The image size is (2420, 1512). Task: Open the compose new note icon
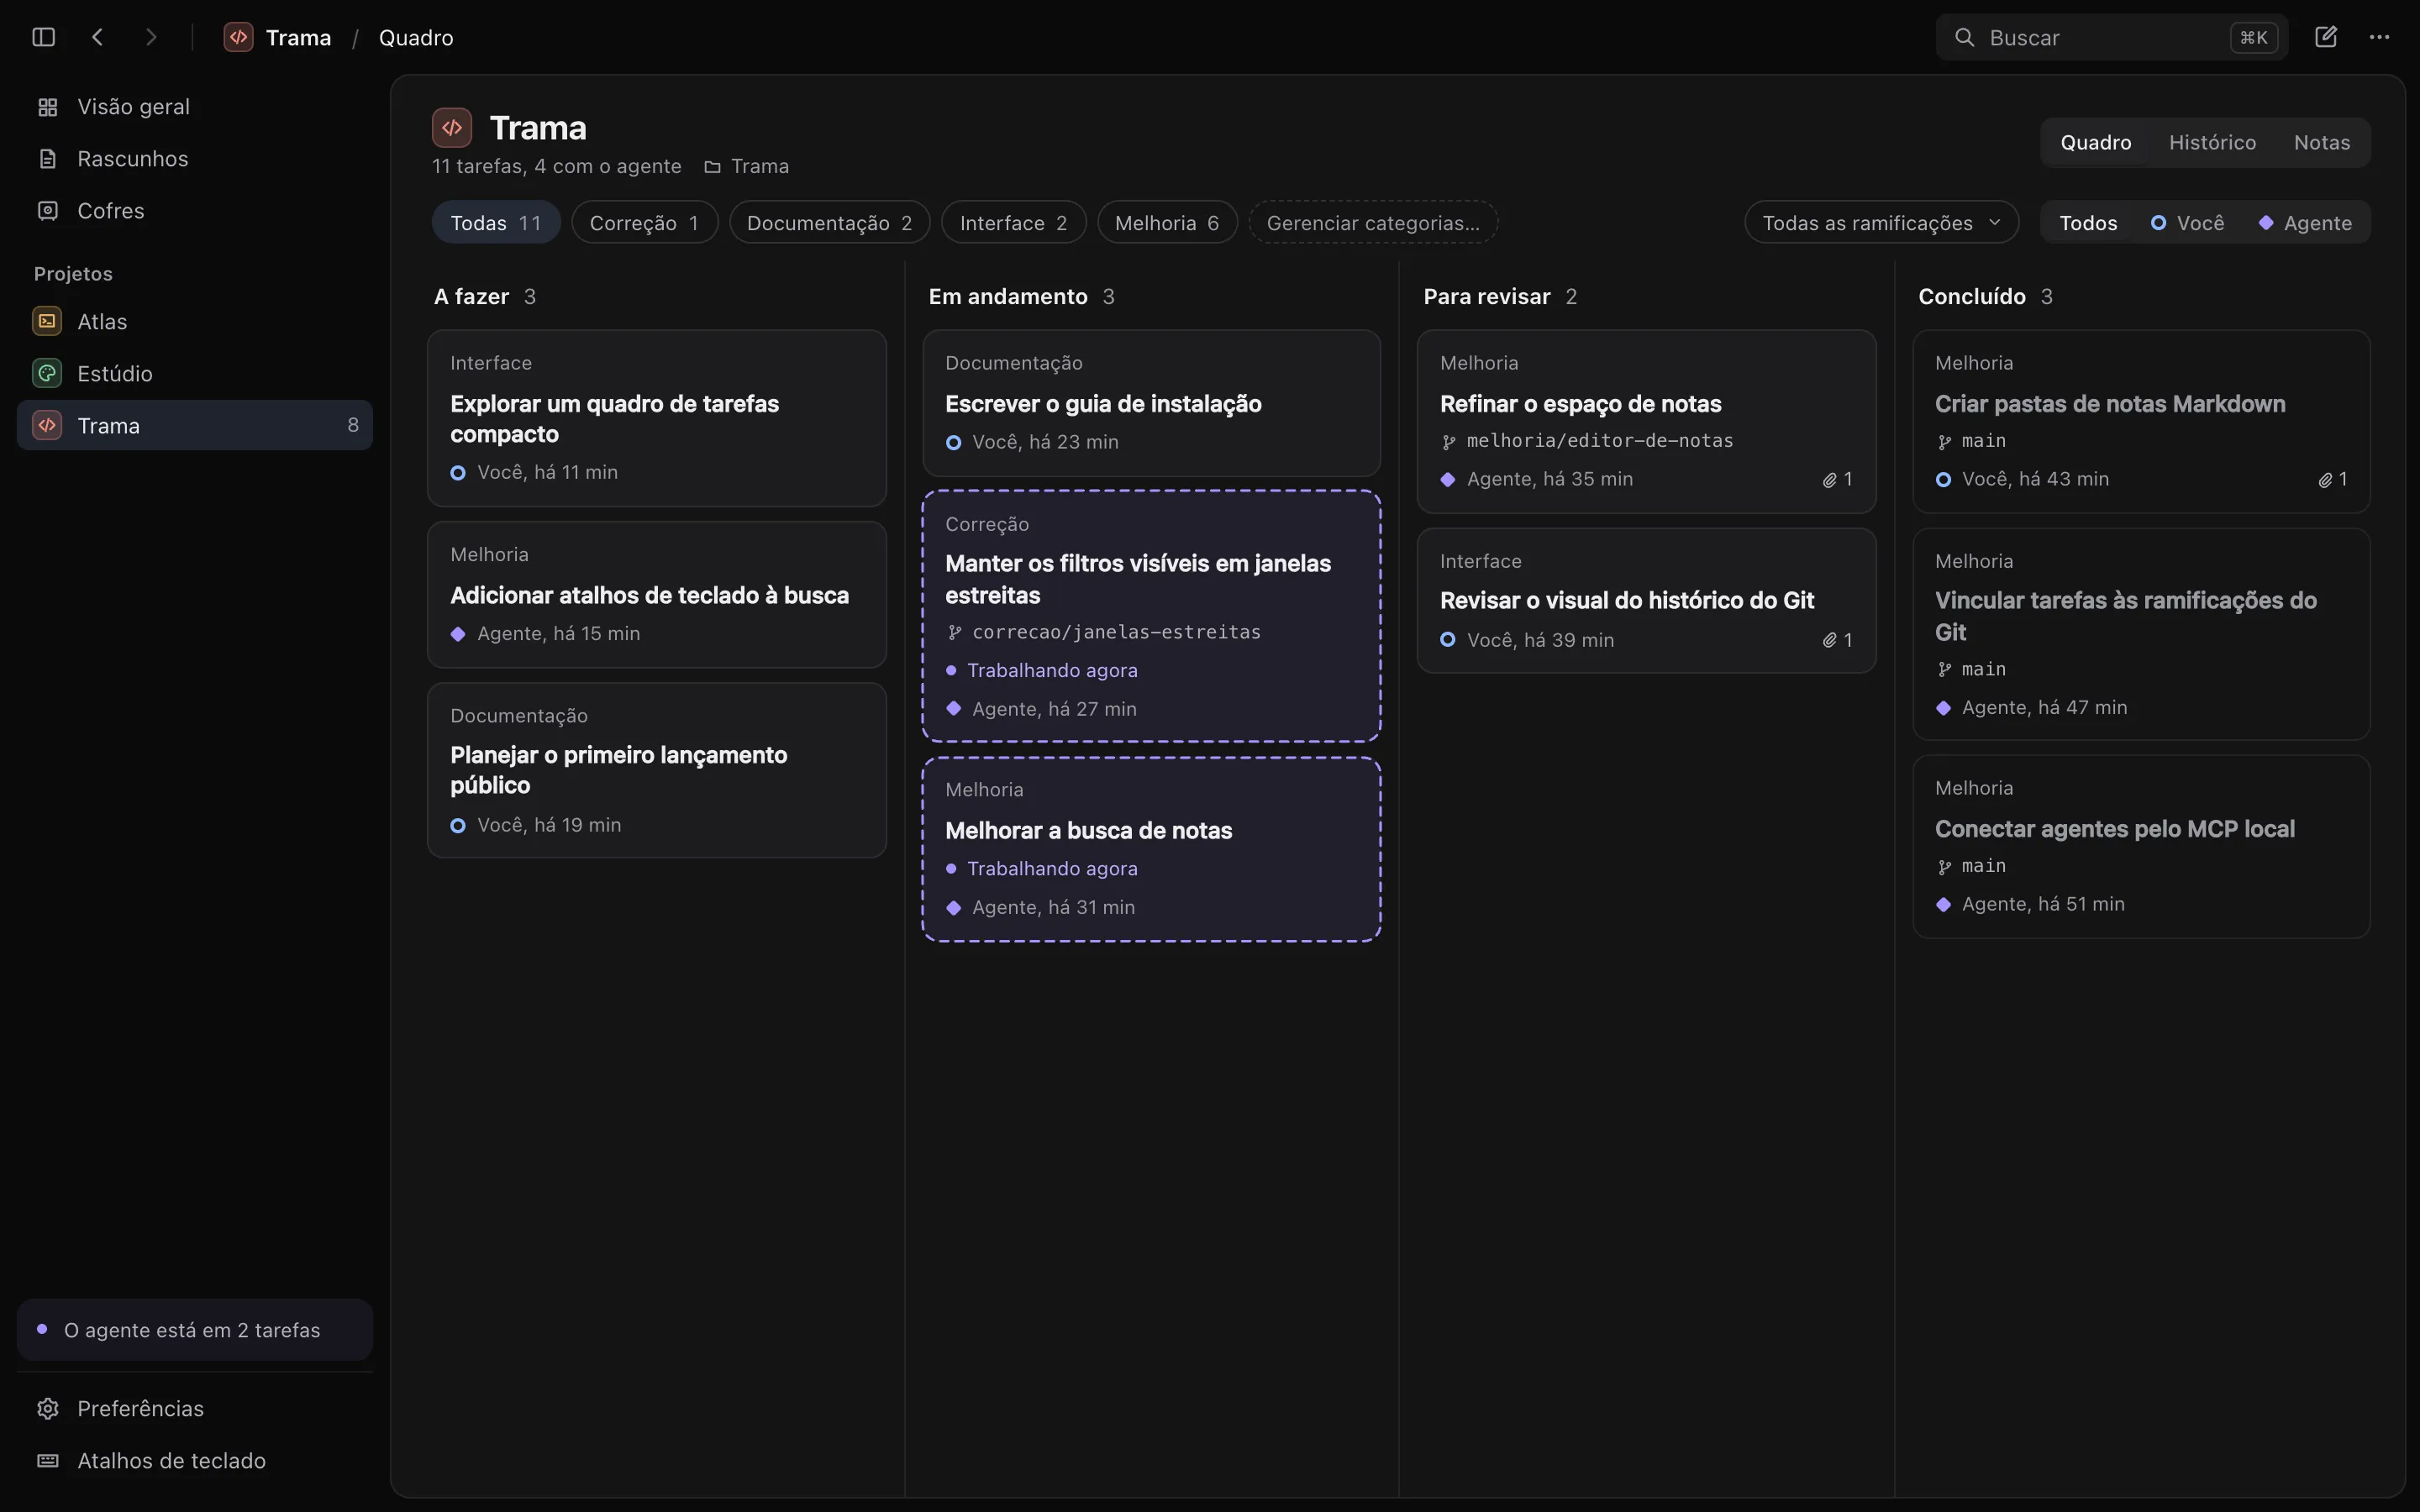pos(2326,37)
